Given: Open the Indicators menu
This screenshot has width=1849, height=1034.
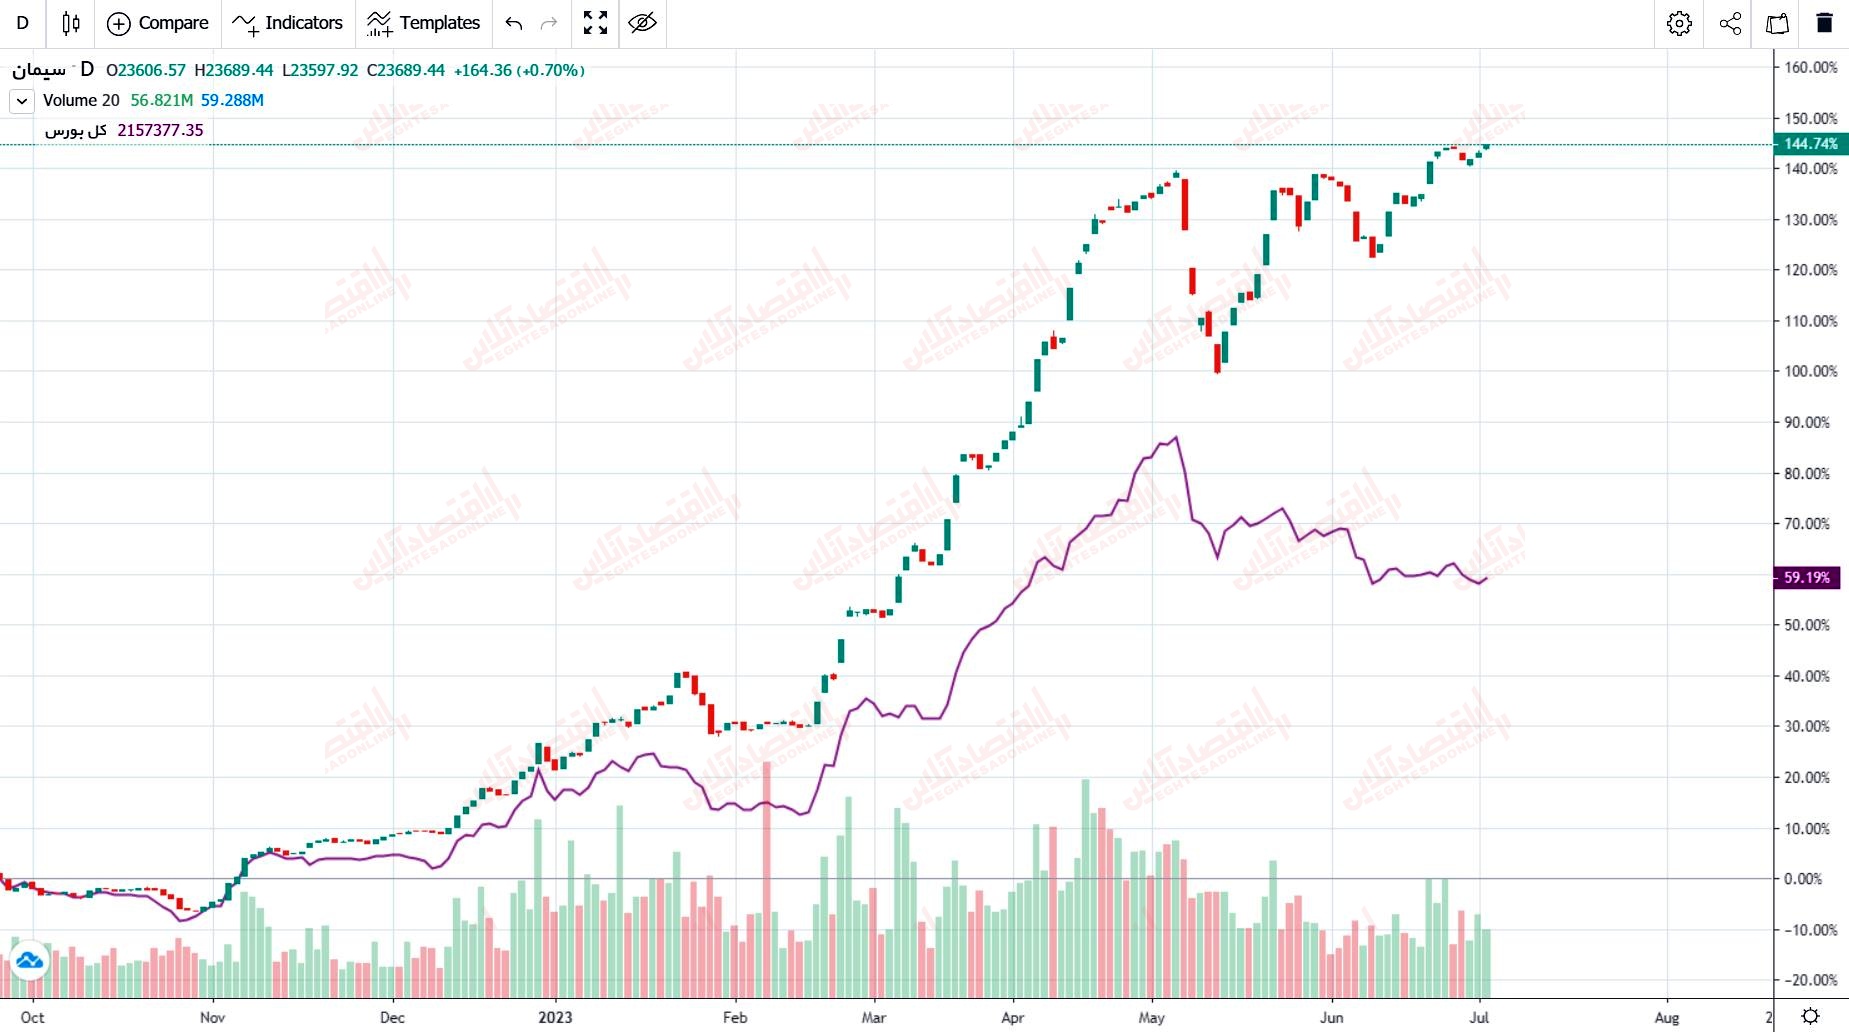Looking at the screenshot, I should (287, 23).
